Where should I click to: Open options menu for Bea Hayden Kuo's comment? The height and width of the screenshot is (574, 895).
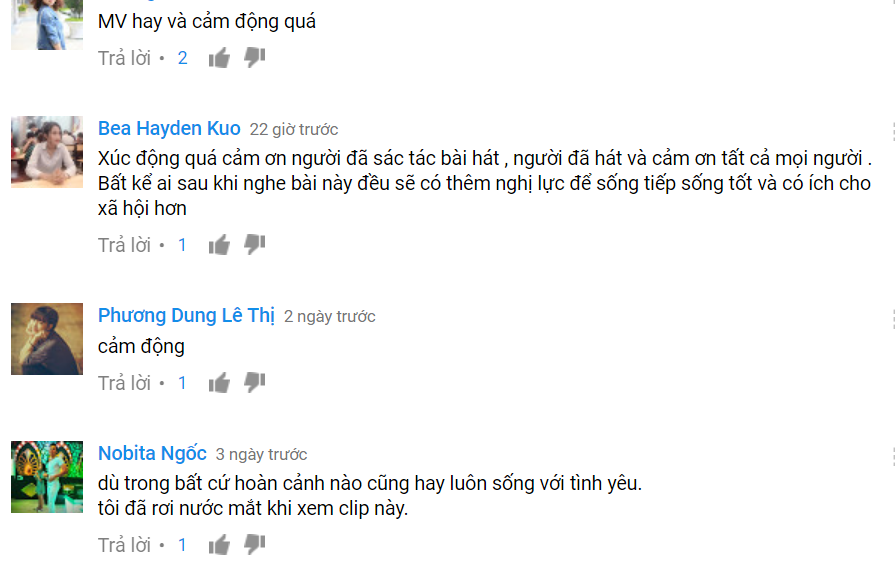pos(892,131)
